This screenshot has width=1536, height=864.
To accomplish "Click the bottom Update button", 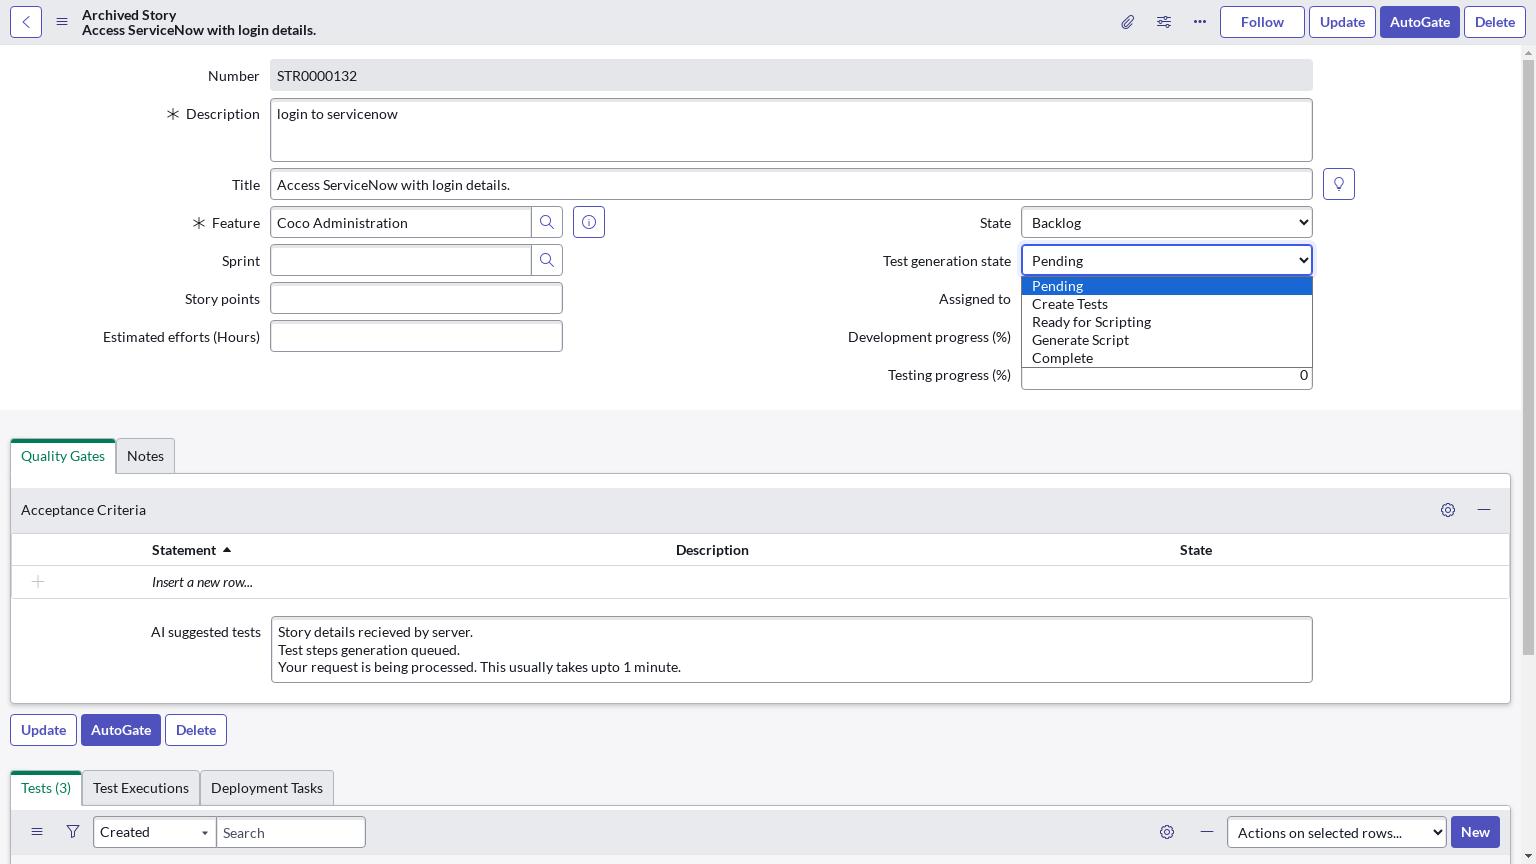I will click(x=43, y=730).
